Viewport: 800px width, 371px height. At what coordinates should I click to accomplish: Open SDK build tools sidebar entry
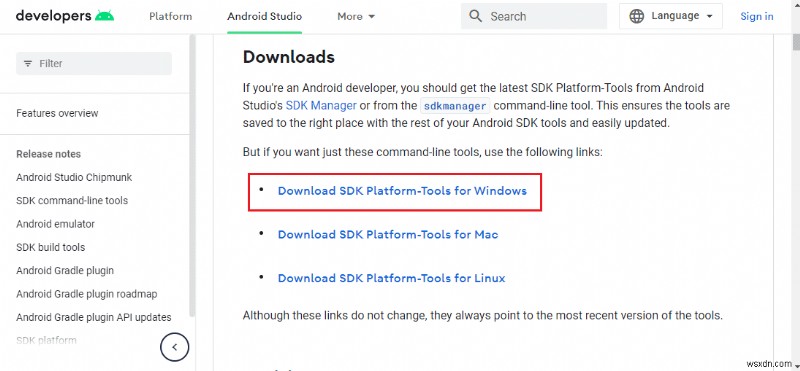pyautogui.click(x=51, y=248)
